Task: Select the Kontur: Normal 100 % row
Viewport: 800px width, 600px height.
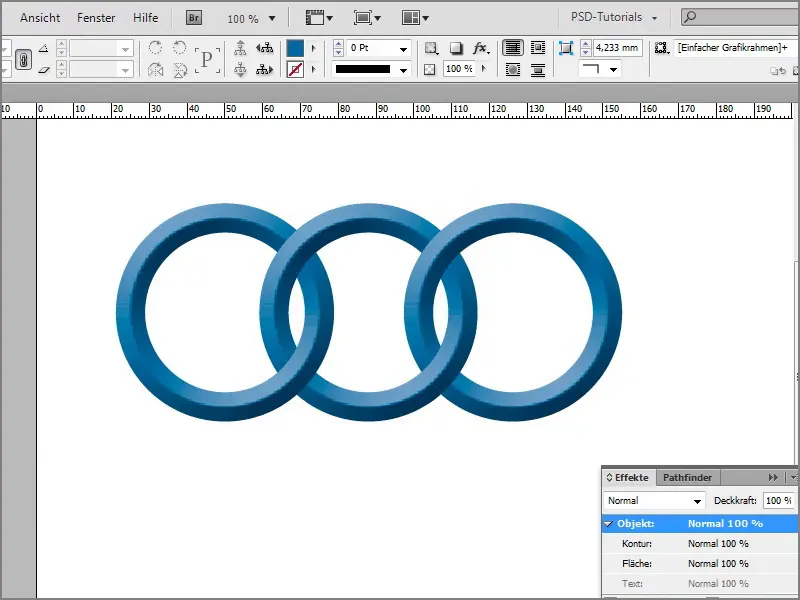Action: coord(700,544)
